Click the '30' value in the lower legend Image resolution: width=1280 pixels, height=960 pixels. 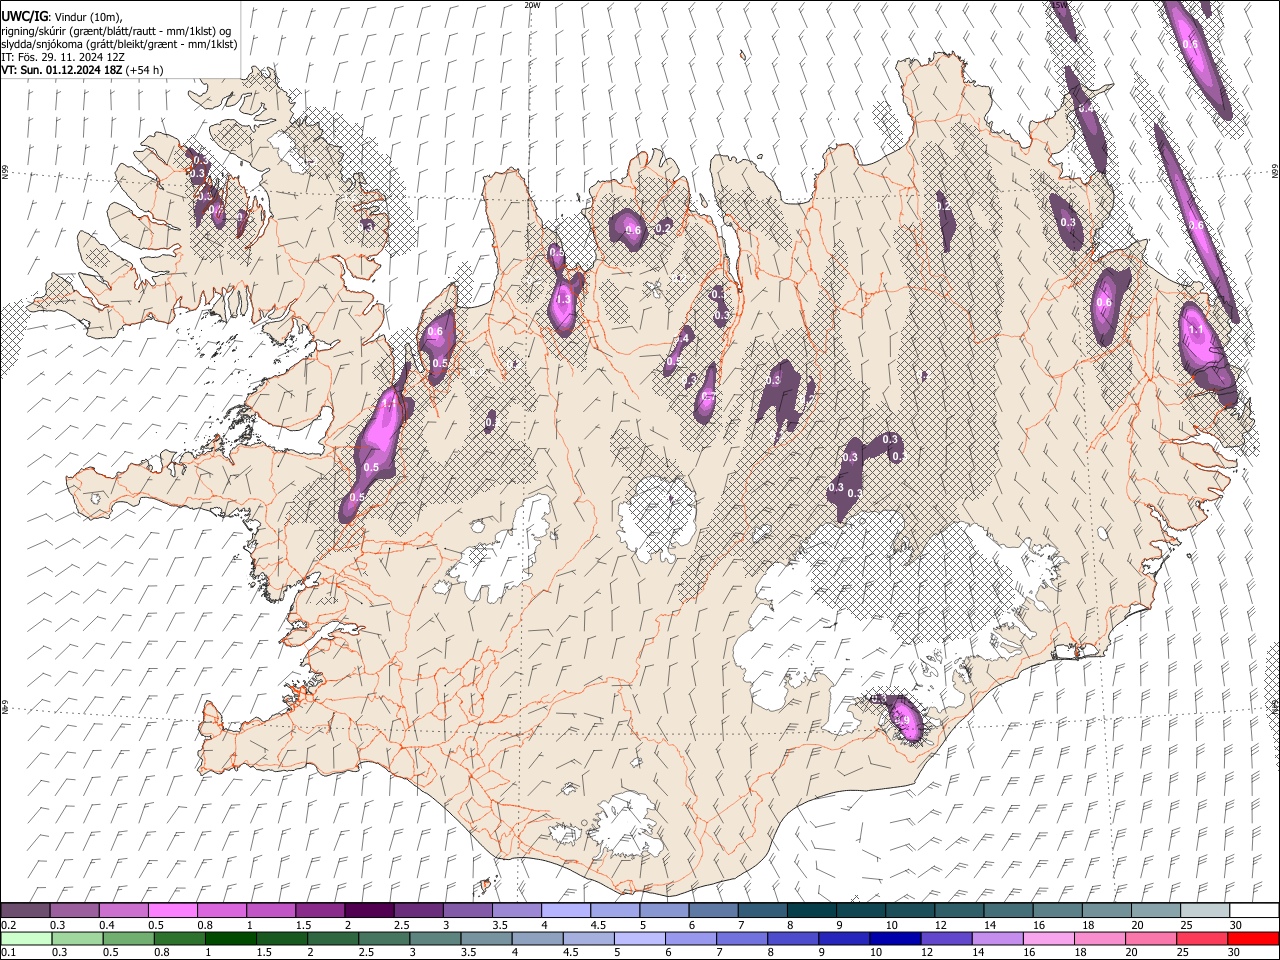(x=1235, y=953)
